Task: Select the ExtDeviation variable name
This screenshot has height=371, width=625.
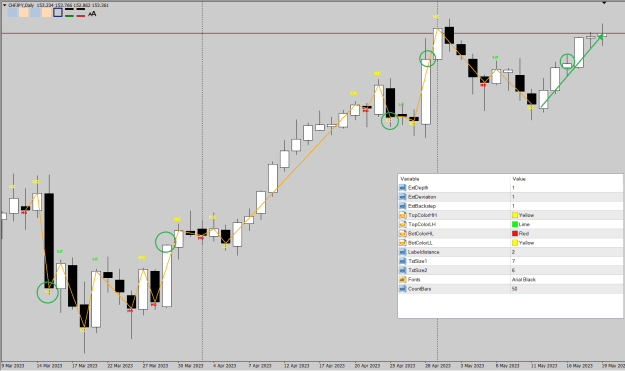Action: tap(422, 197)
